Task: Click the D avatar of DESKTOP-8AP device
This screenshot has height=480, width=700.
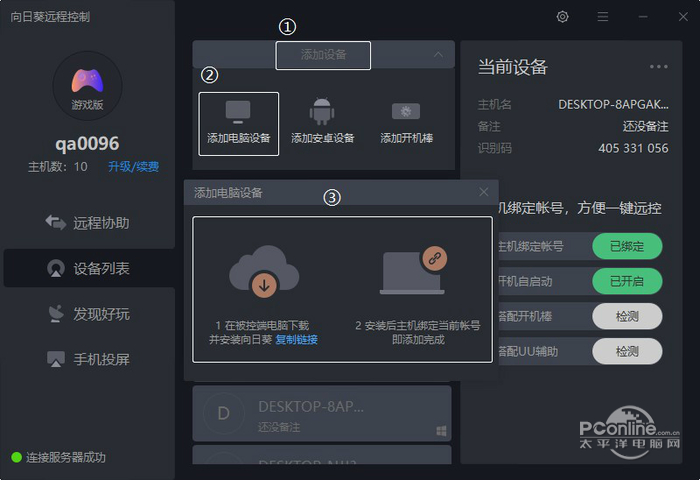Action: pos(224,413)
